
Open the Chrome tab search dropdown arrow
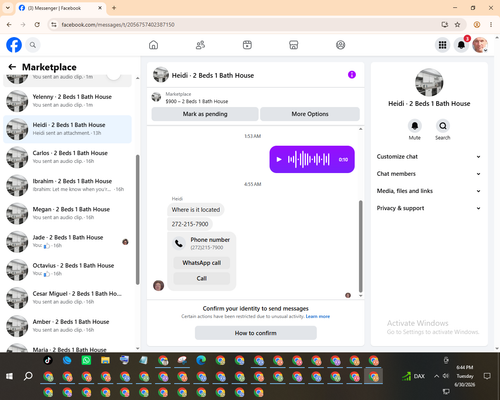point(8,8)
